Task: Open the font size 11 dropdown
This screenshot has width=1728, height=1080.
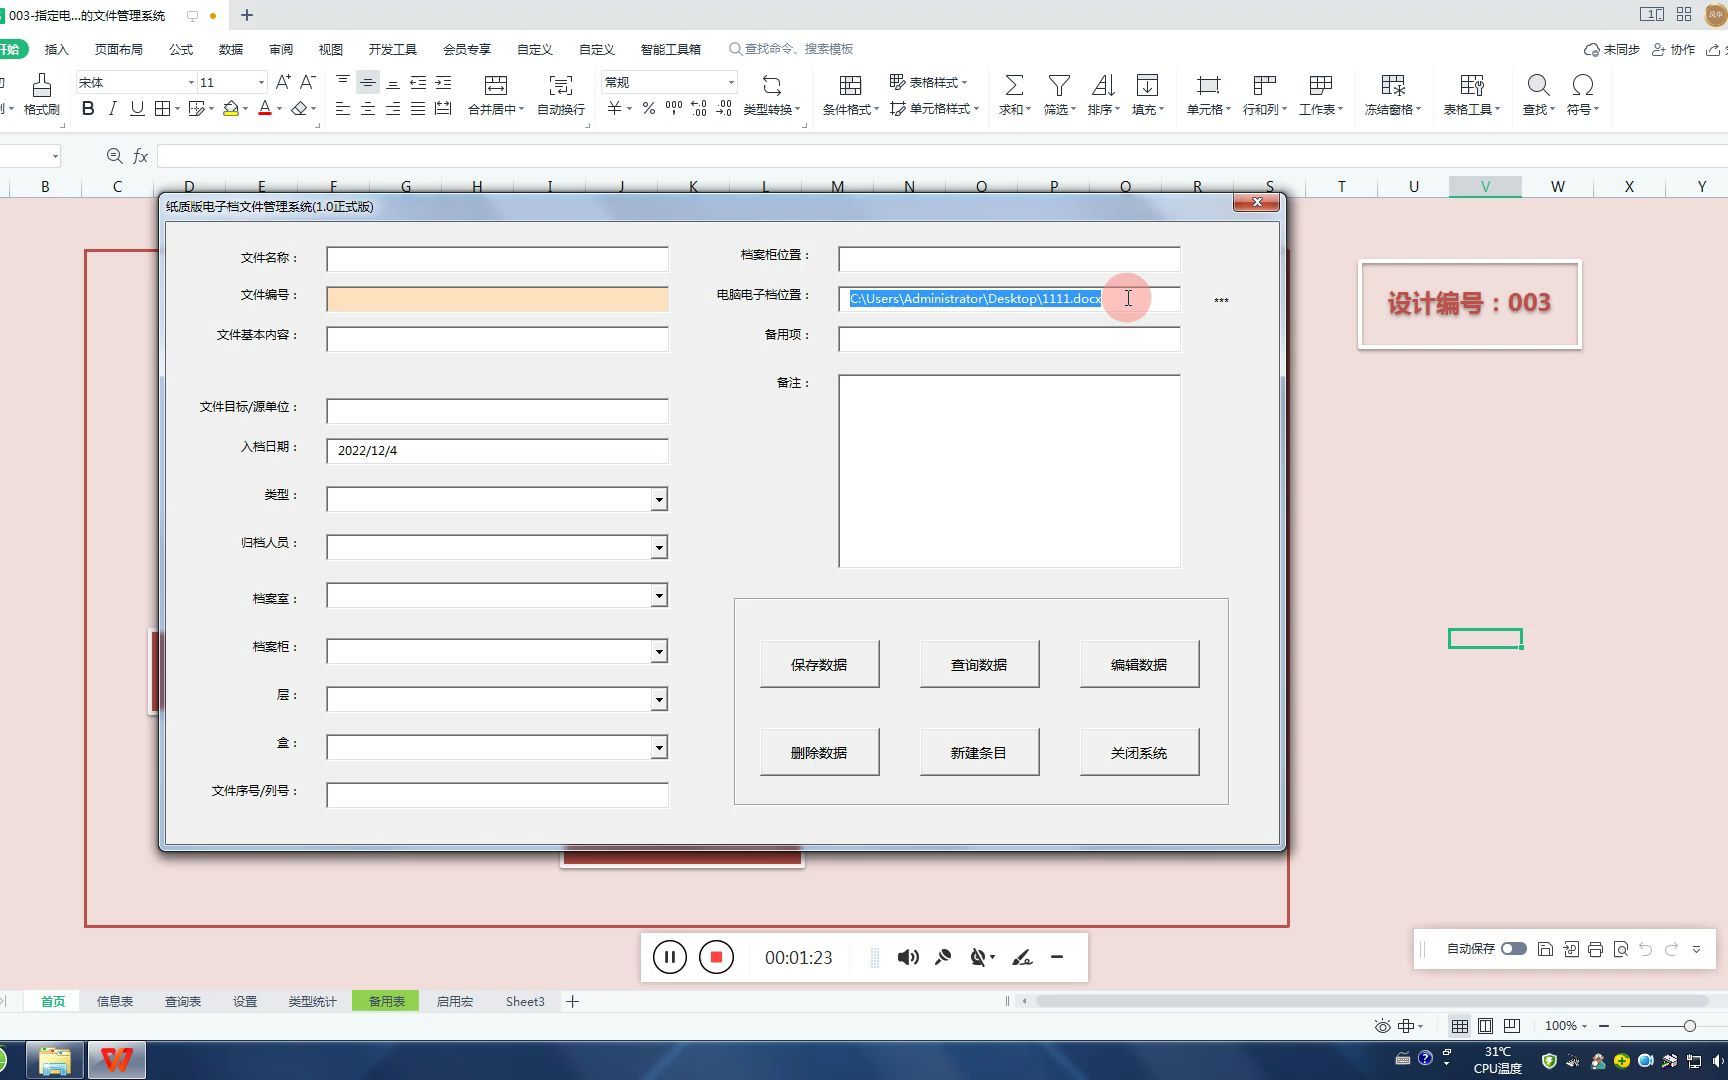Action: pyautogui.click(x=261, y=82)
